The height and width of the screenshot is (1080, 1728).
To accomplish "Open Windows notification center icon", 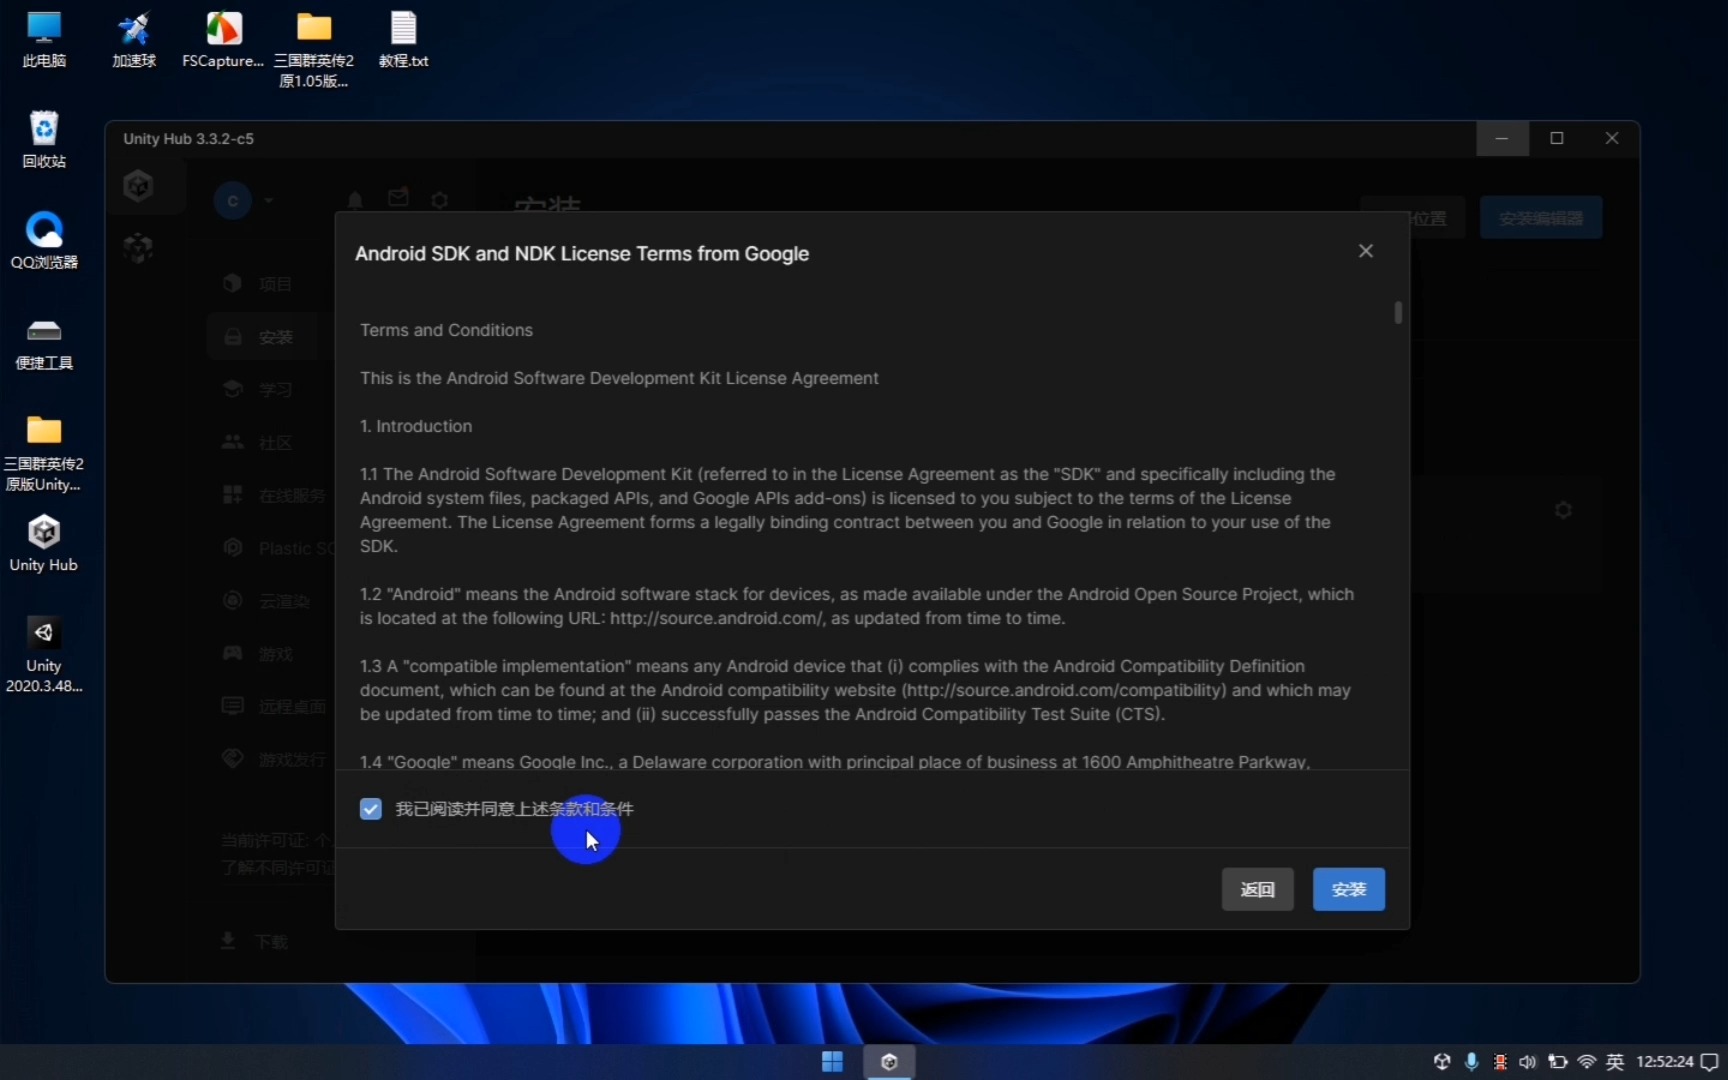I will [x=1710, y=1062].
